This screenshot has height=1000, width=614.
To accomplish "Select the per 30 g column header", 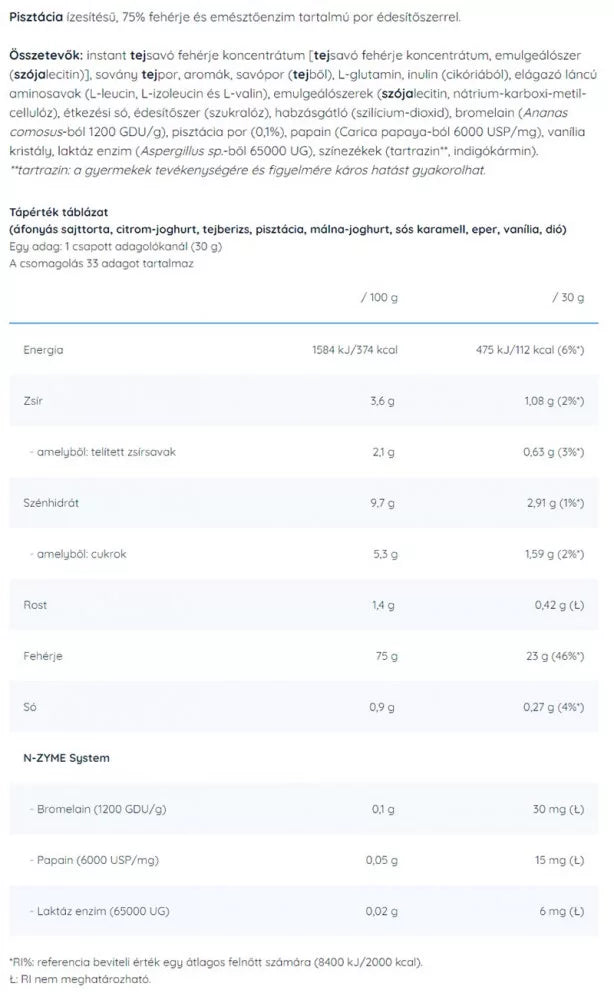I will pos(568,297).
